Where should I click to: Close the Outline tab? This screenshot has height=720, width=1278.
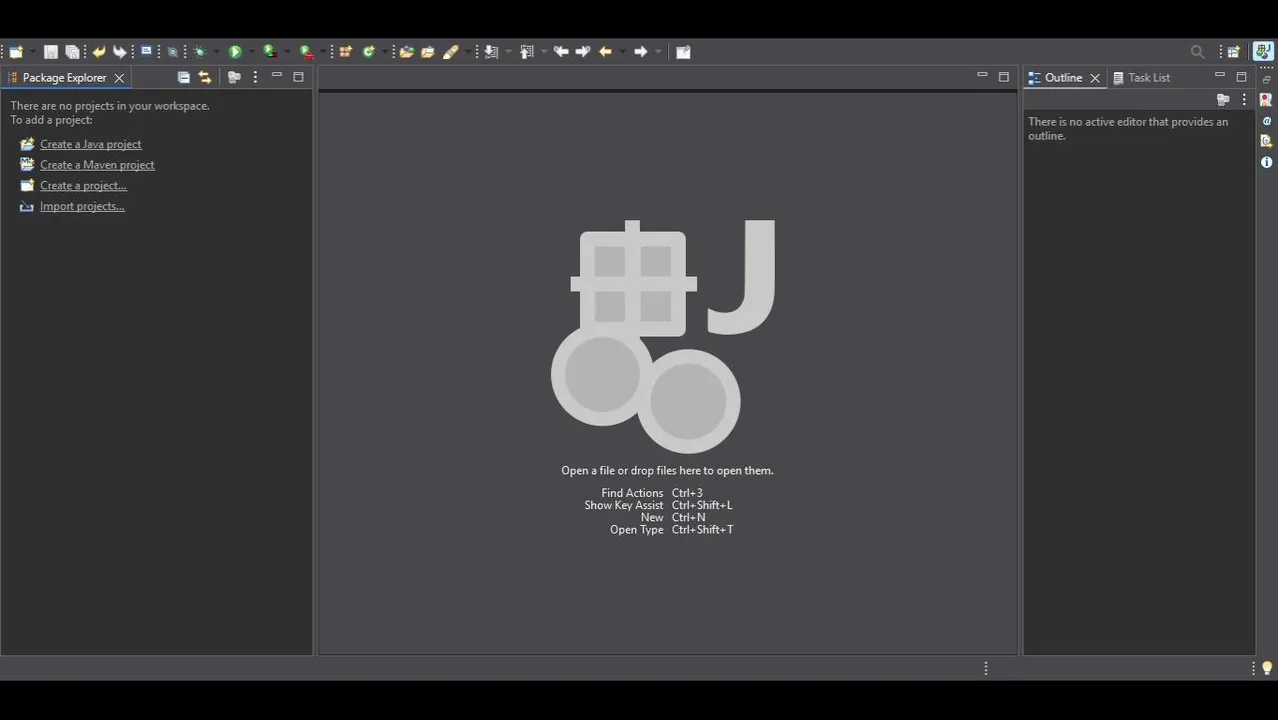(x=1095, y=78)
